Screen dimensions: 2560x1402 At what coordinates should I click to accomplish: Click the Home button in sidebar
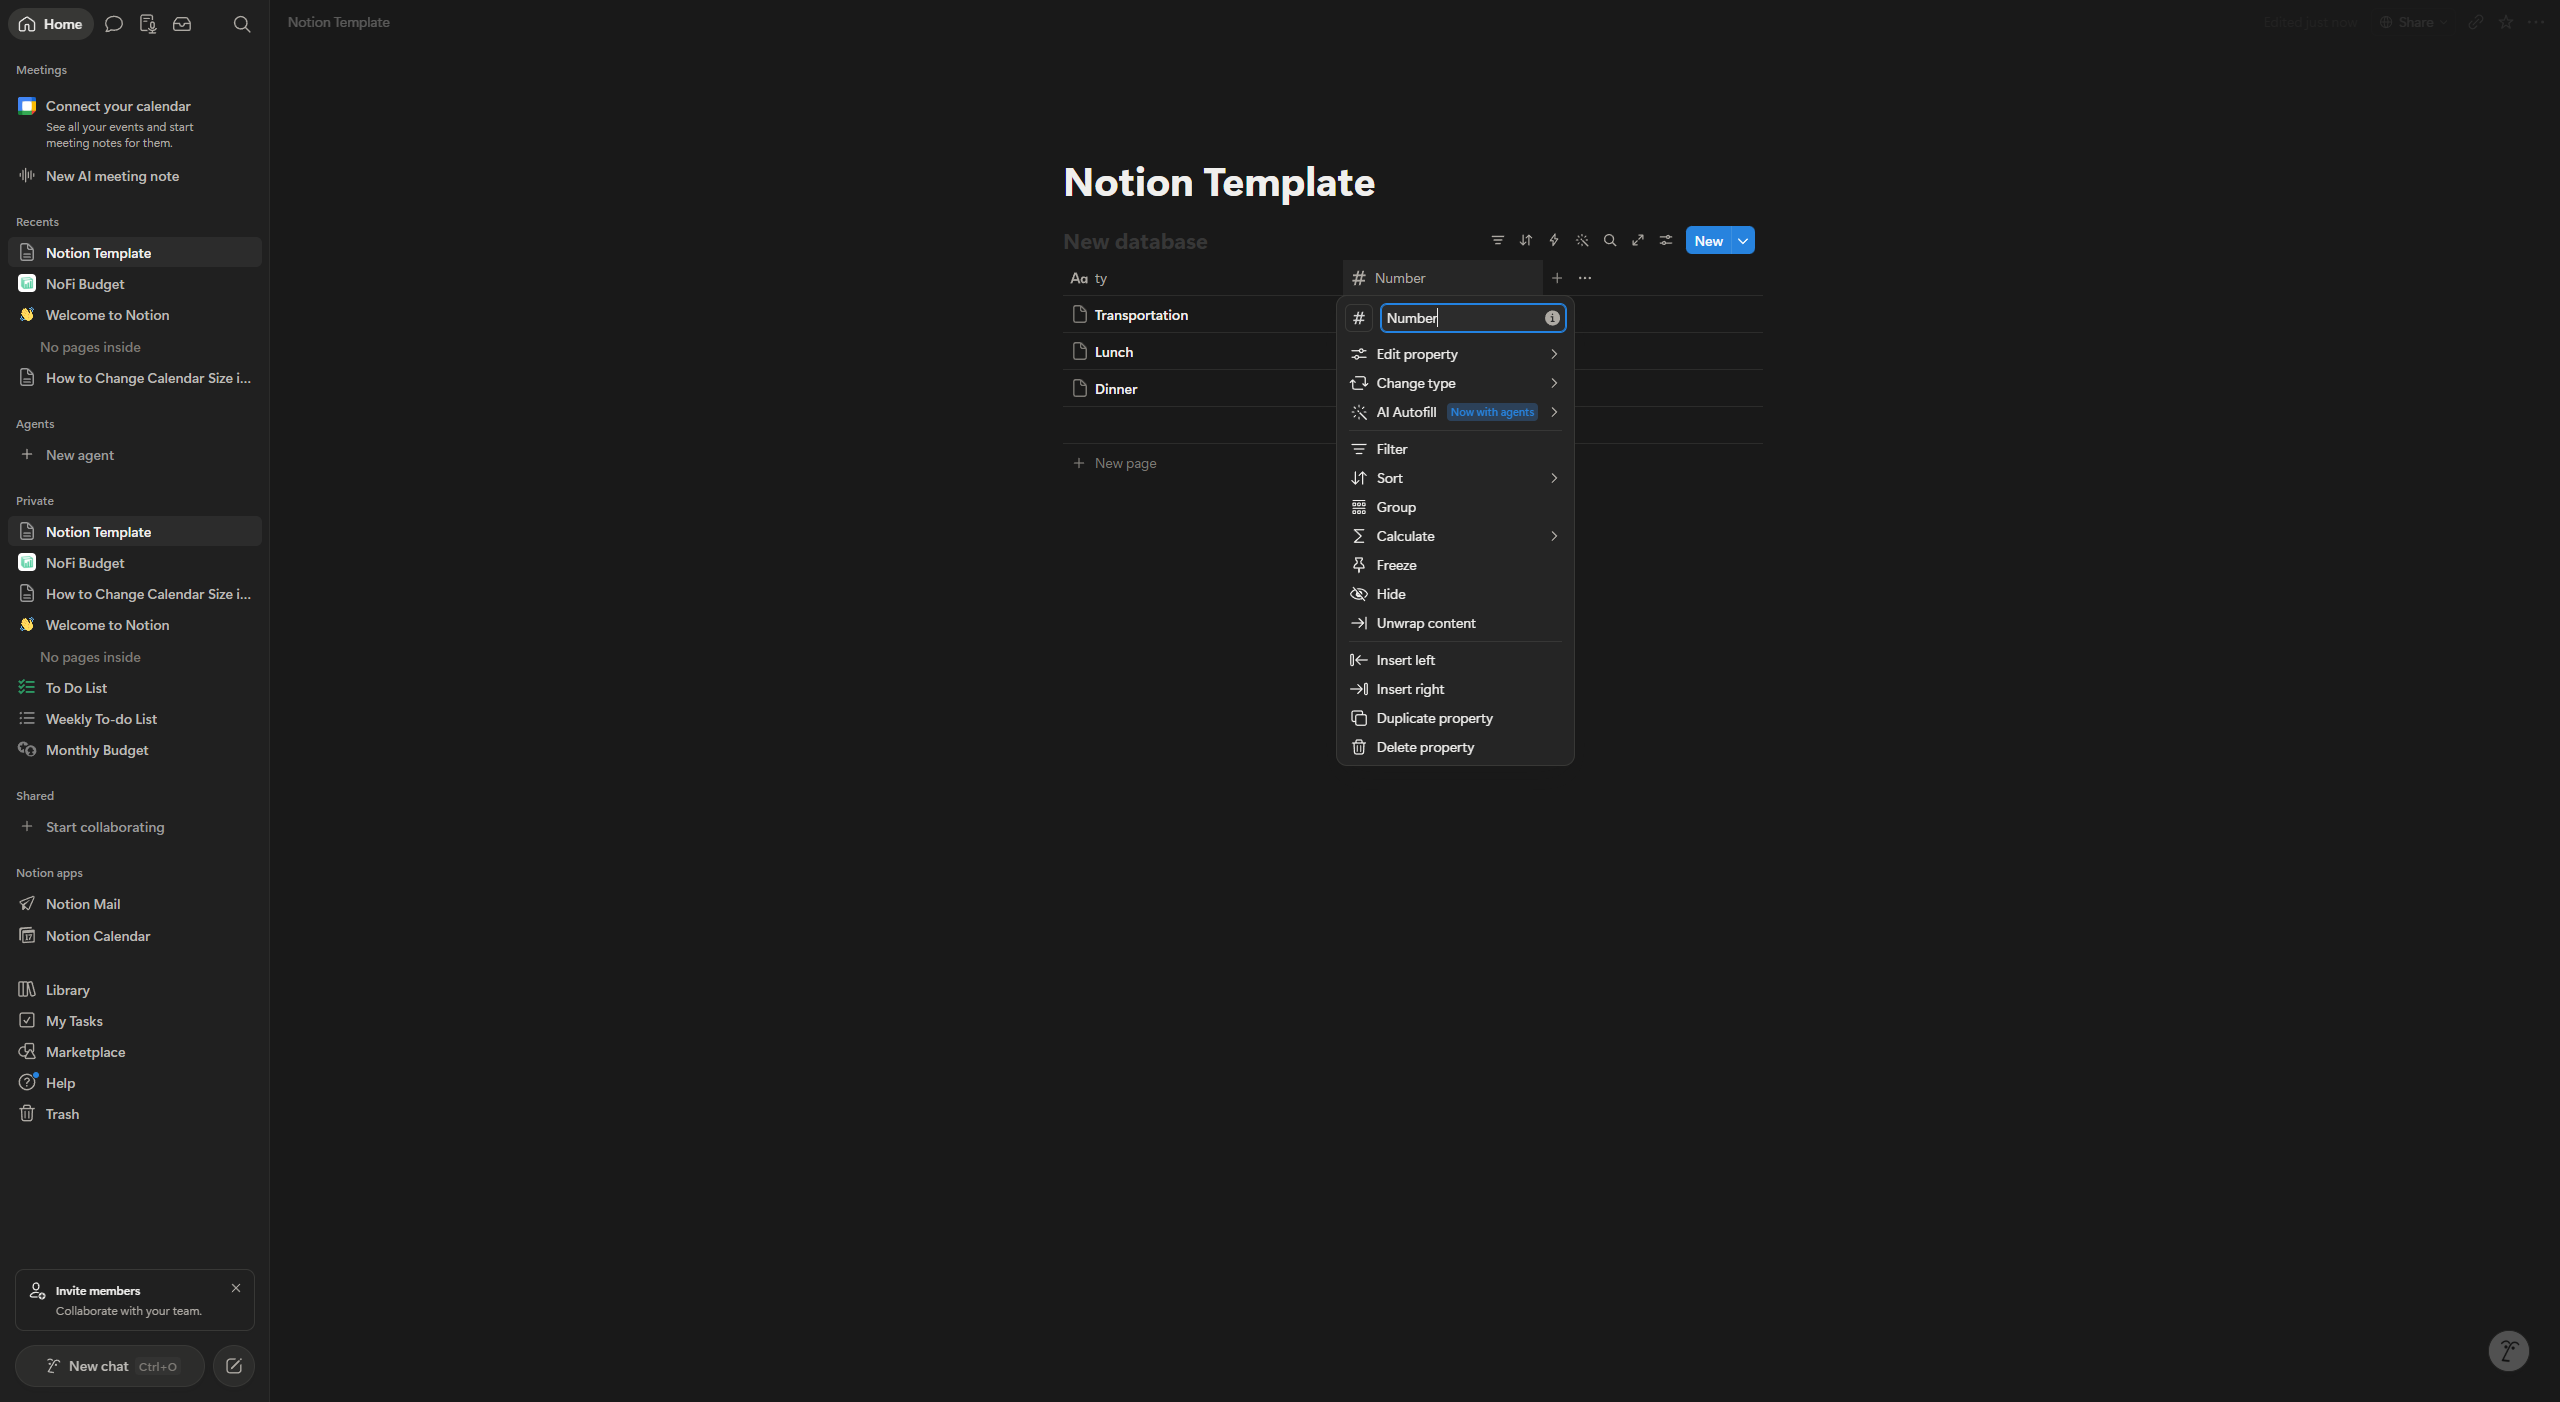pos(51,24)
